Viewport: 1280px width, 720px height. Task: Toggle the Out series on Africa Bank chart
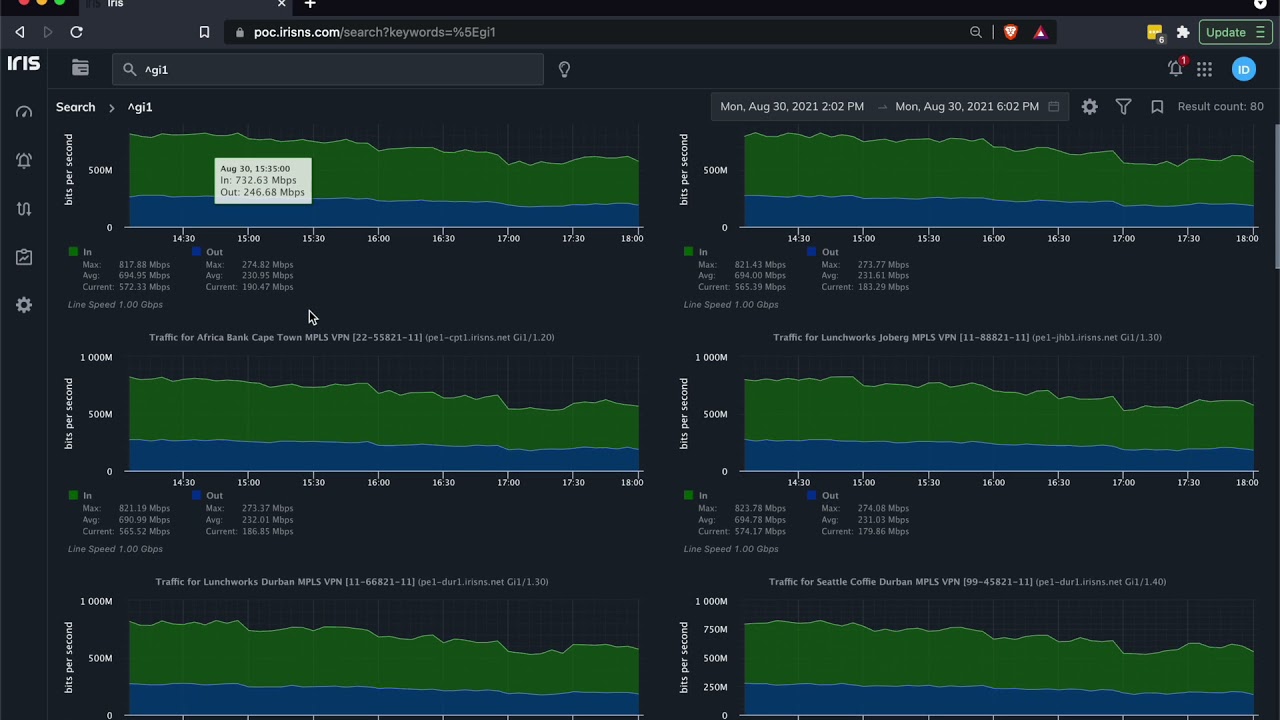[207, 495]
